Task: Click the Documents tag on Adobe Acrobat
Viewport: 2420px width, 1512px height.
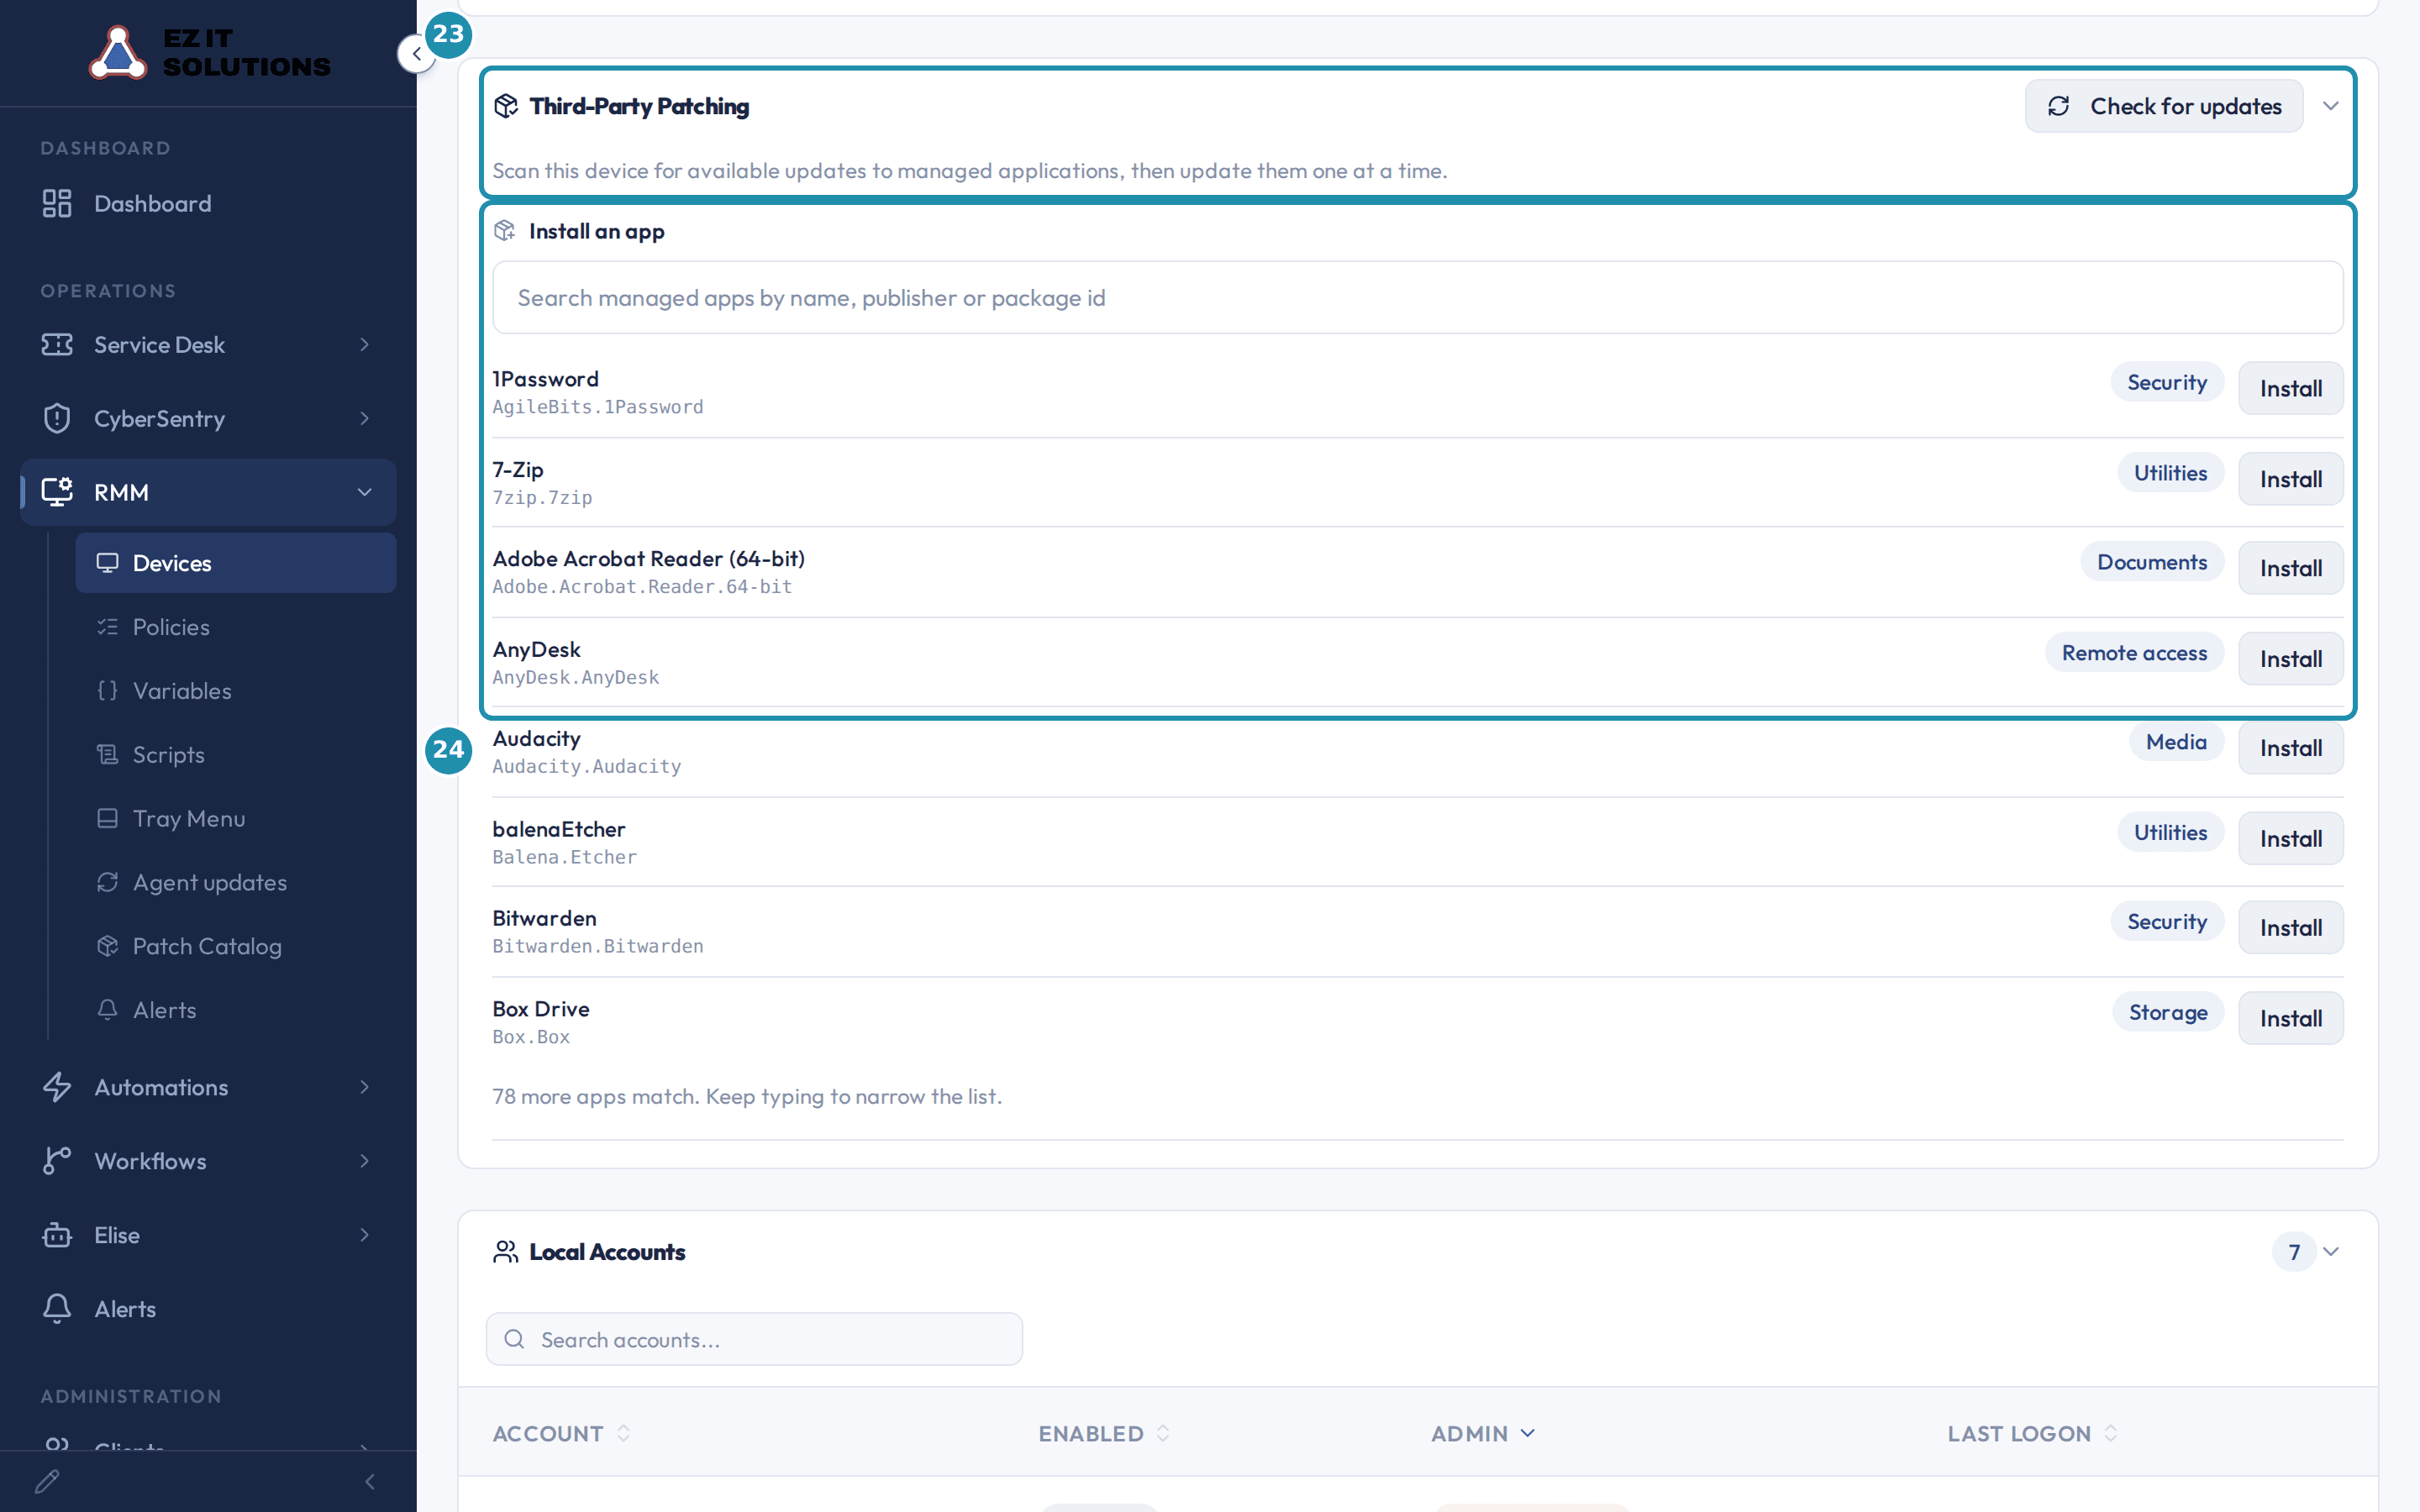Action: [x=2152, y=562]
